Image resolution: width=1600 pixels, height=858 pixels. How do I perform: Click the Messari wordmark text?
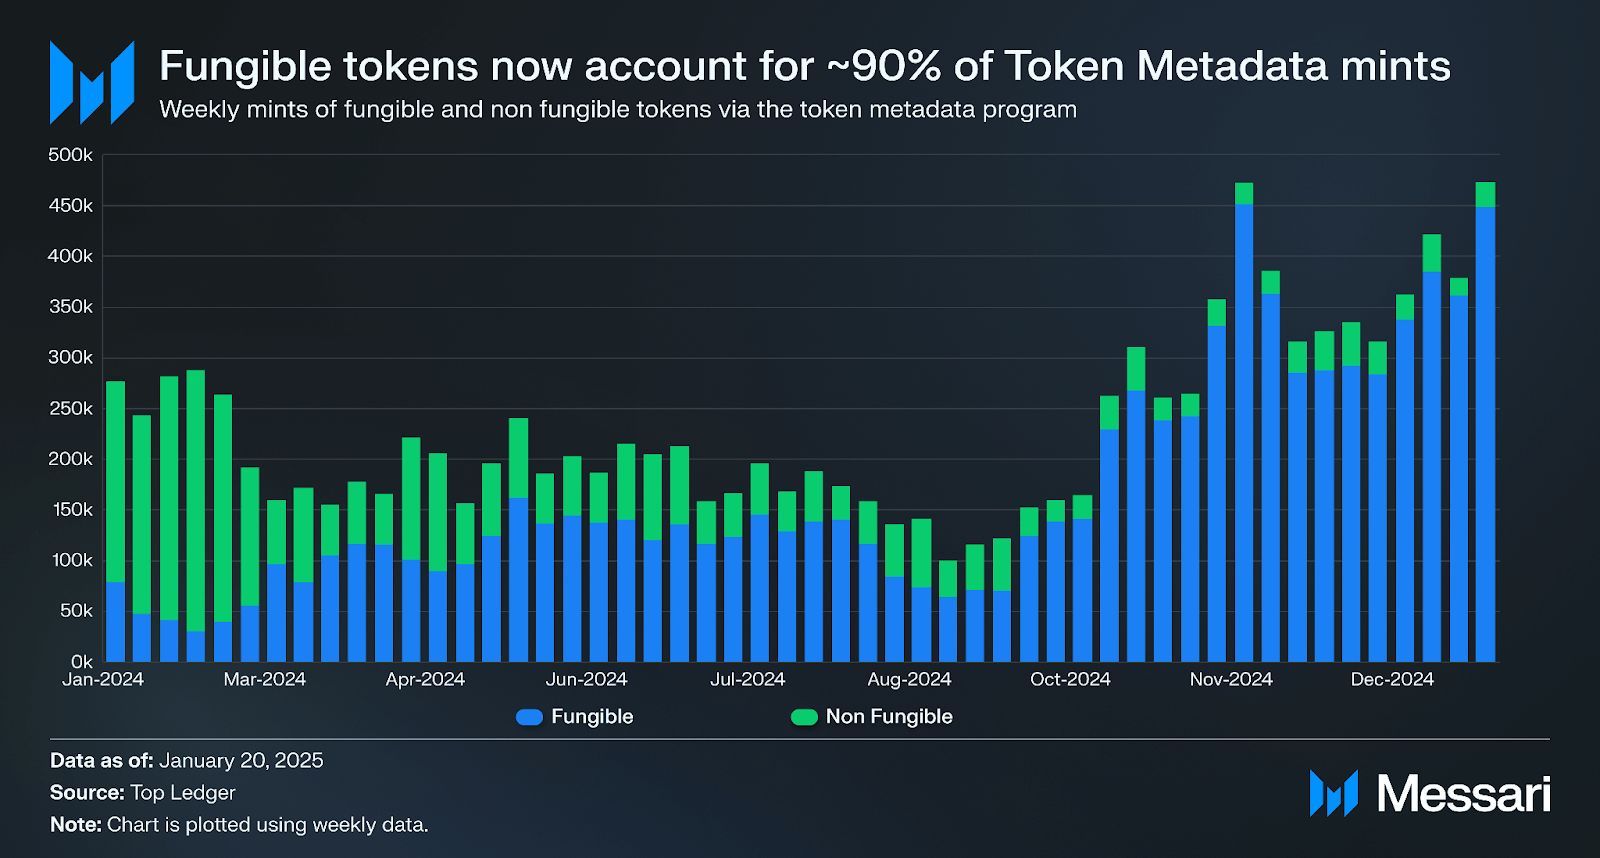[x=1464, y=794]
